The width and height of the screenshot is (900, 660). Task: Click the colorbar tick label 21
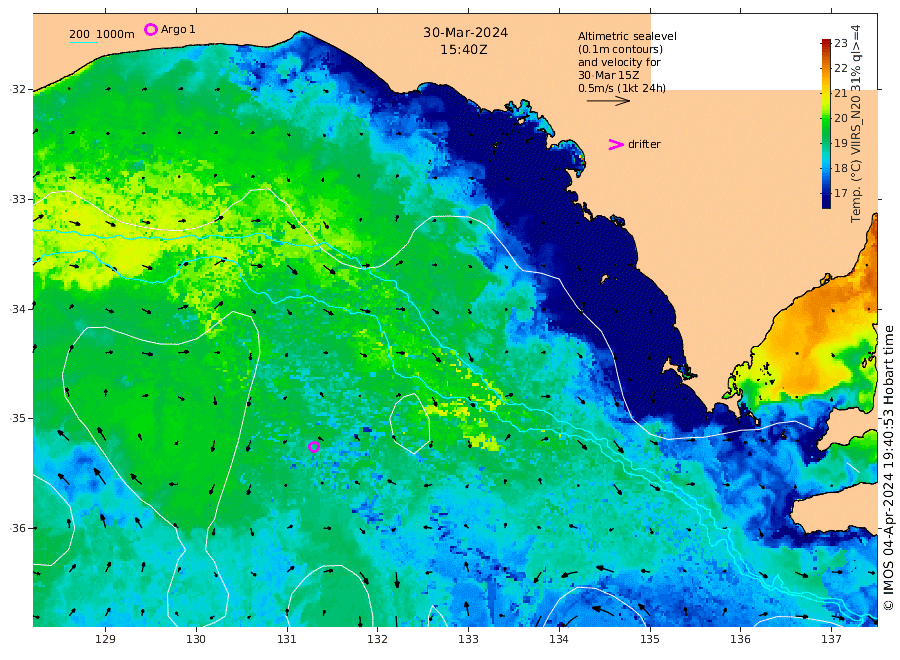[841, 93]
